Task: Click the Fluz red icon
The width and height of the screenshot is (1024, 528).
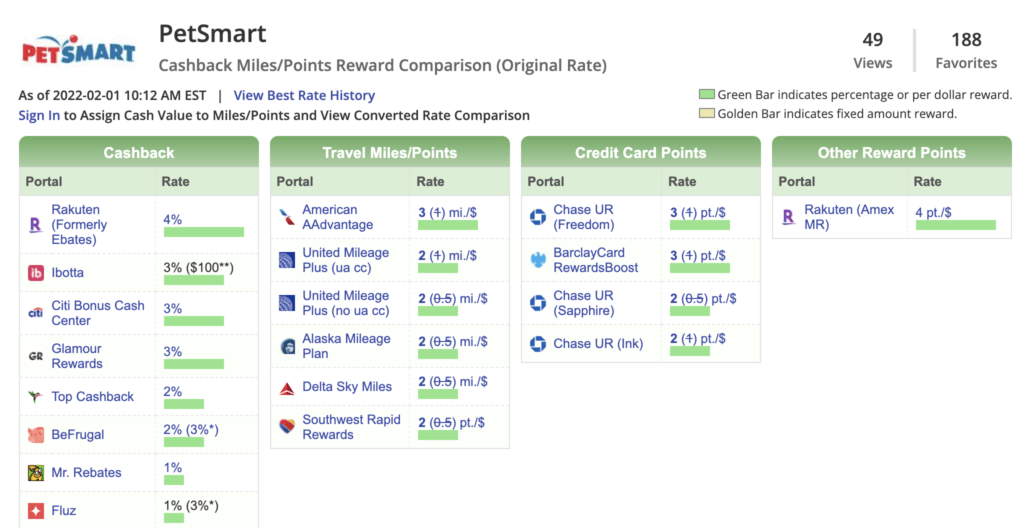Action: [x=35, y=511]
